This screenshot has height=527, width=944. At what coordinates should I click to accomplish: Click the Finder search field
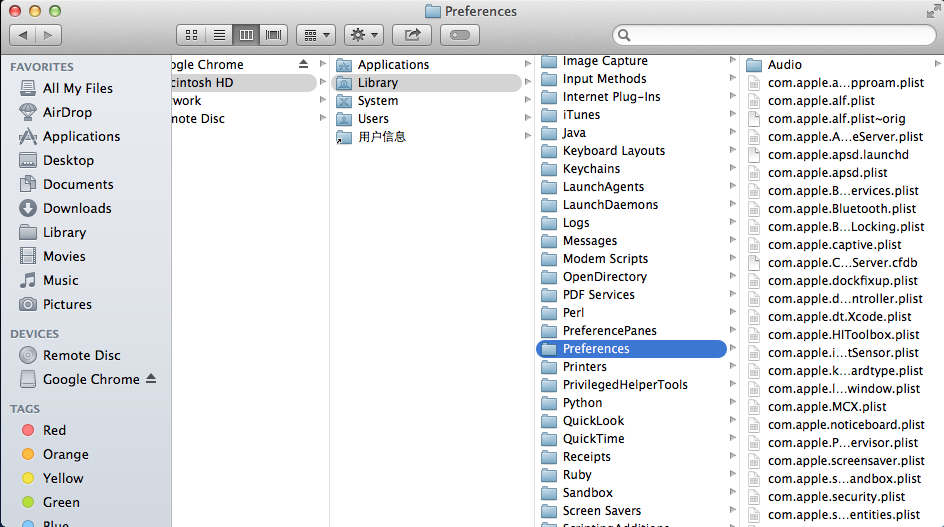tap(773, 35)
